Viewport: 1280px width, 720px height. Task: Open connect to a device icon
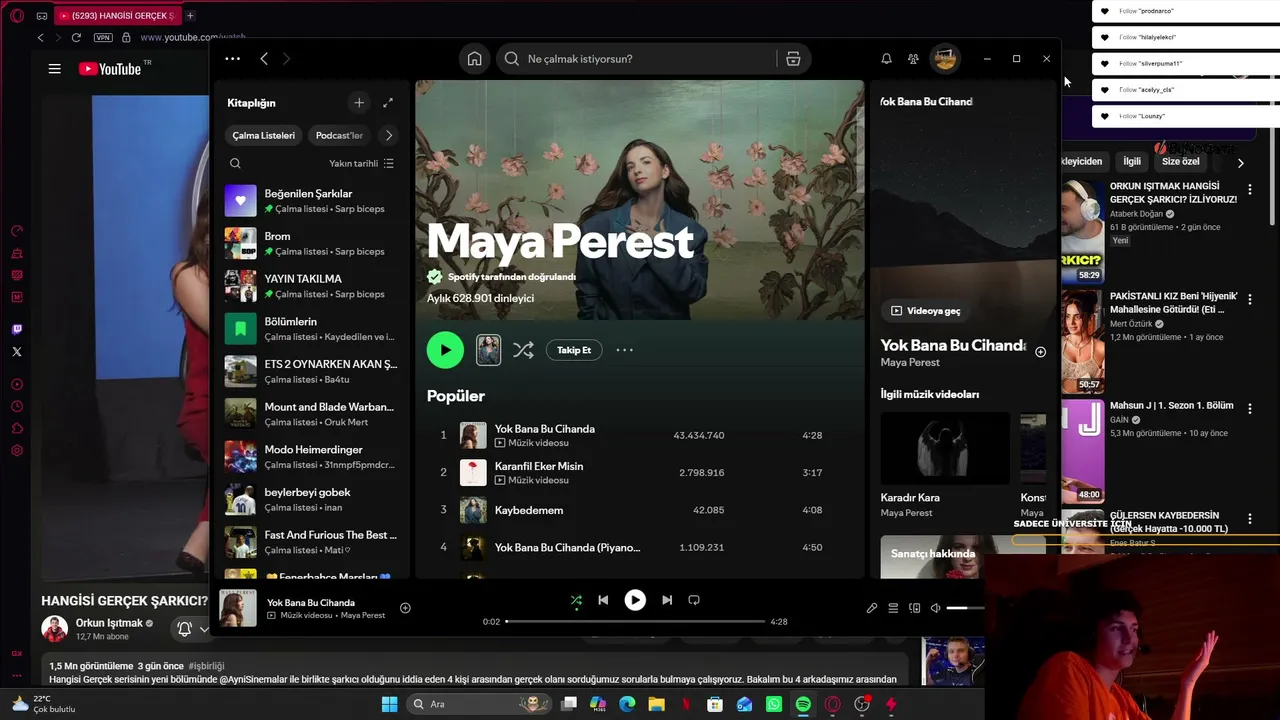[914, 608]
